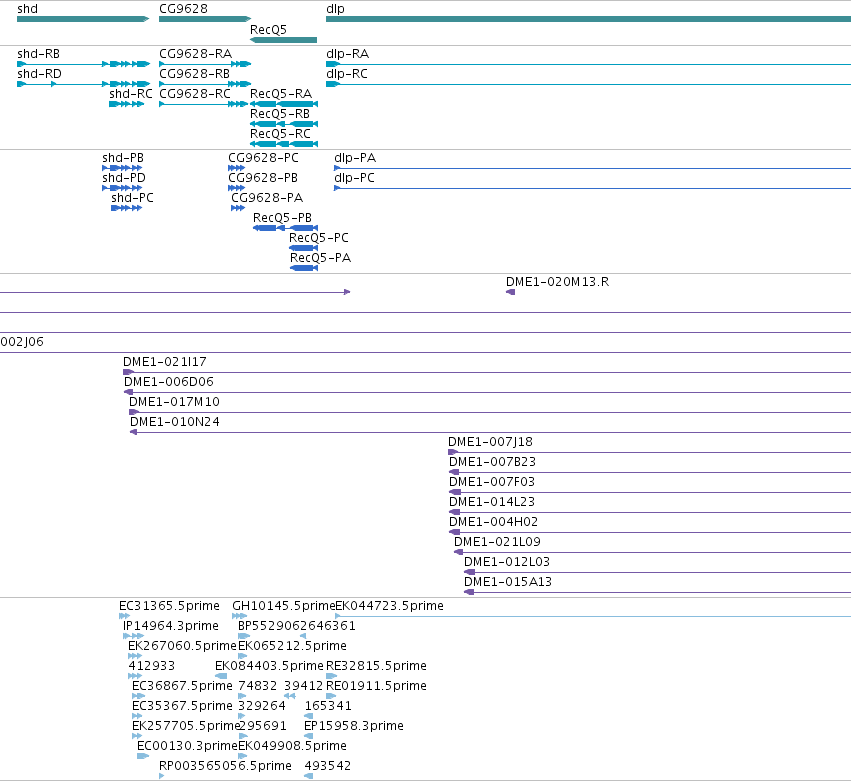
Task: Select the RecQ5-RB transcript
Action: (x=284, y=124)
